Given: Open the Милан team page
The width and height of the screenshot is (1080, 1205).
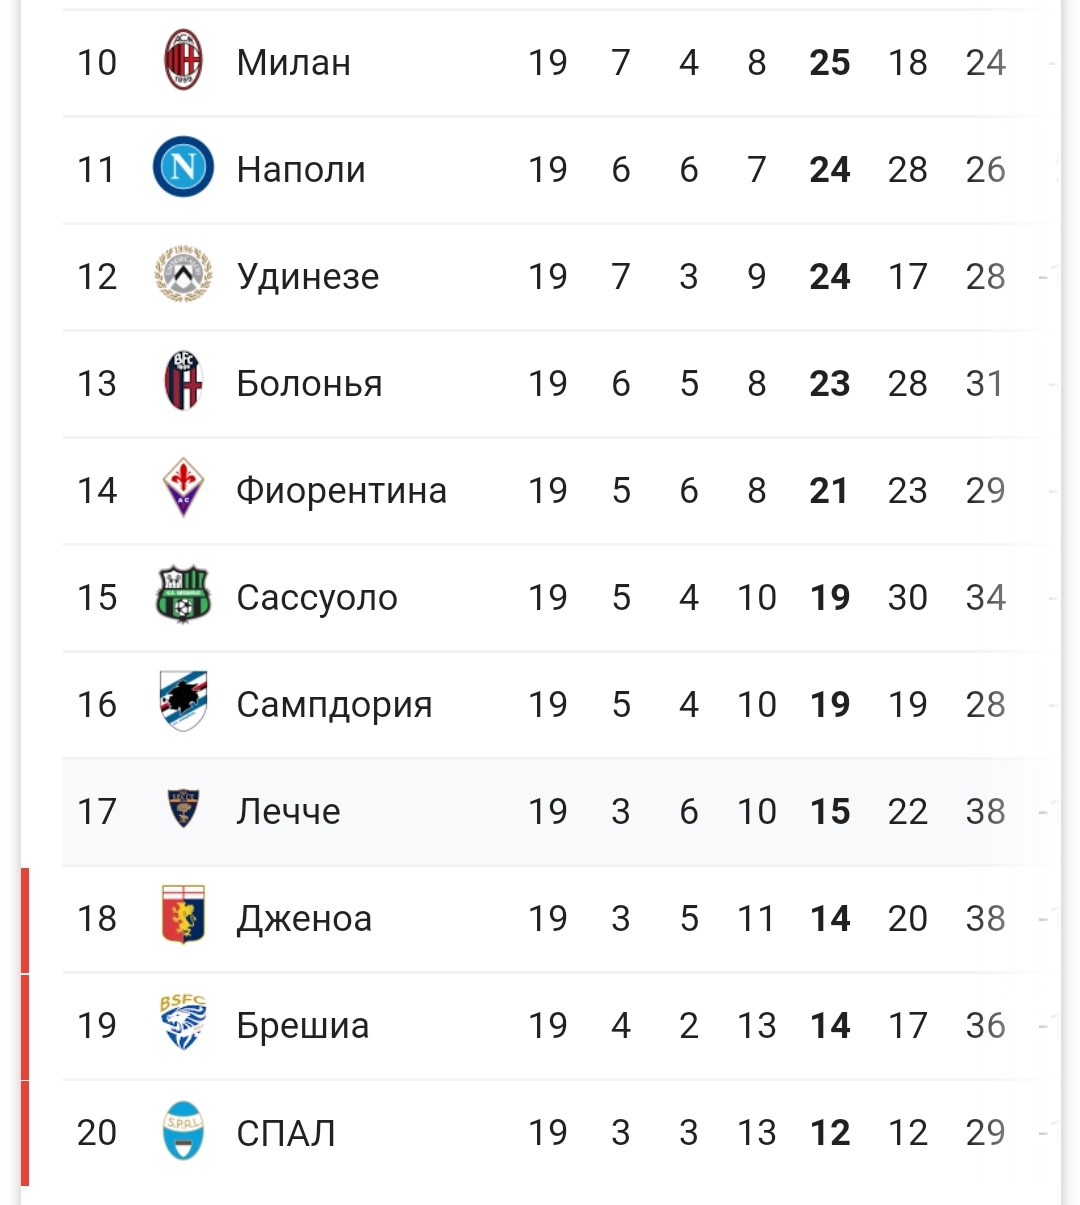Looking at the screenshot, I should tap(294, 63).
